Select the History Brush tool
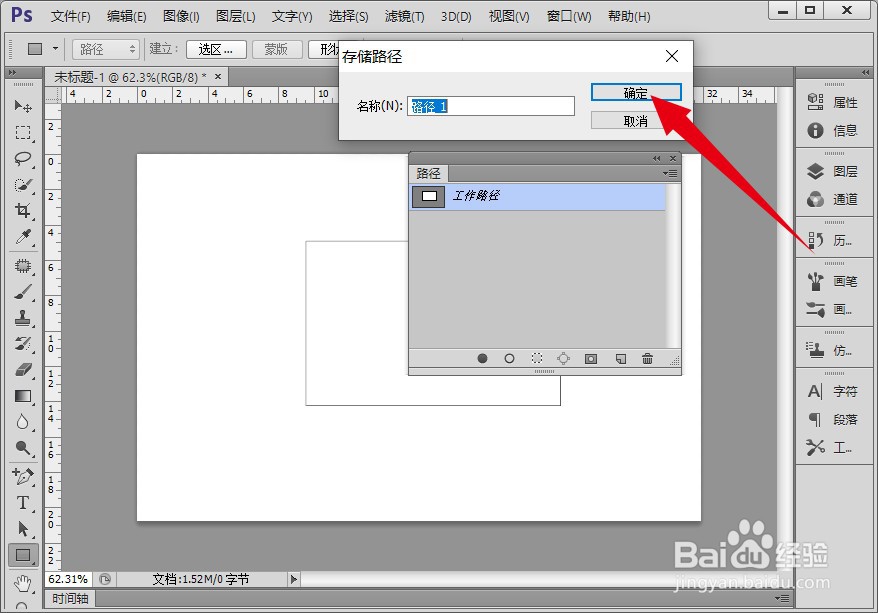 pyautogui.click(x=23, y=344)
